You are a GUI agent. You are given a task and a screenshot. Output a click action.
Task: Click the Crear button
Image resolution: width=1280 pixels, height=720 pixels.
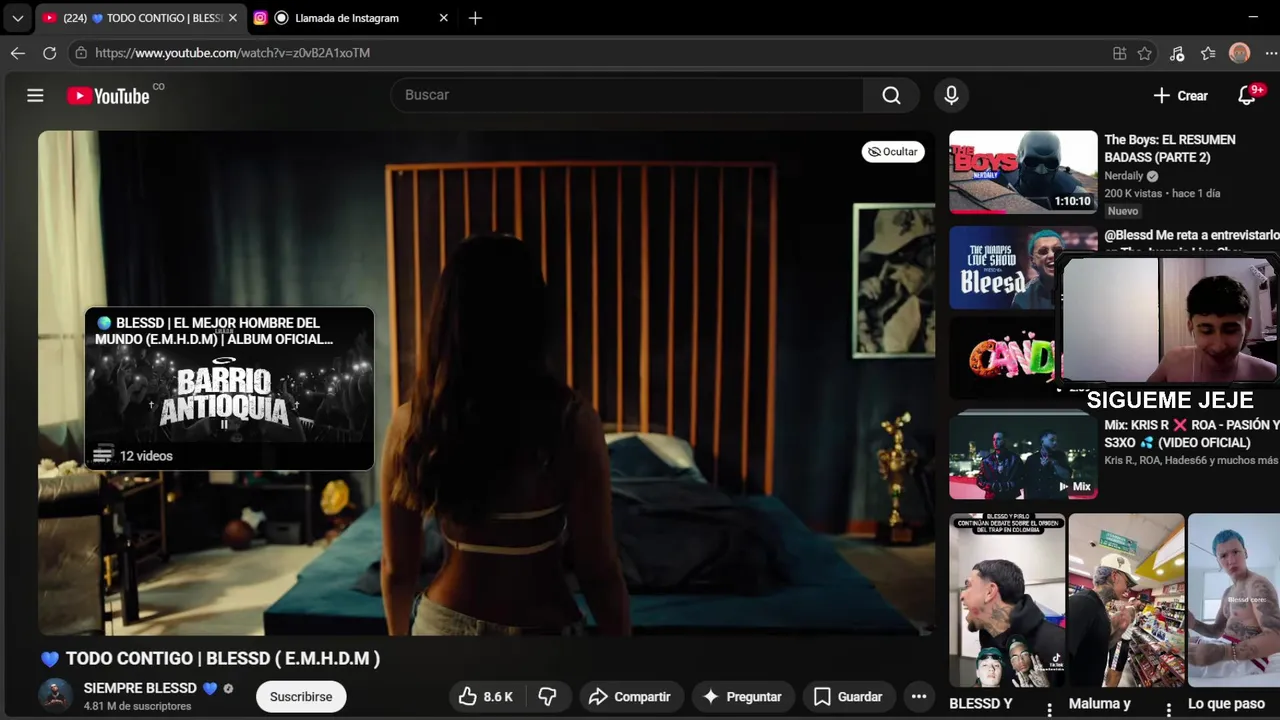pos(1180,96)
